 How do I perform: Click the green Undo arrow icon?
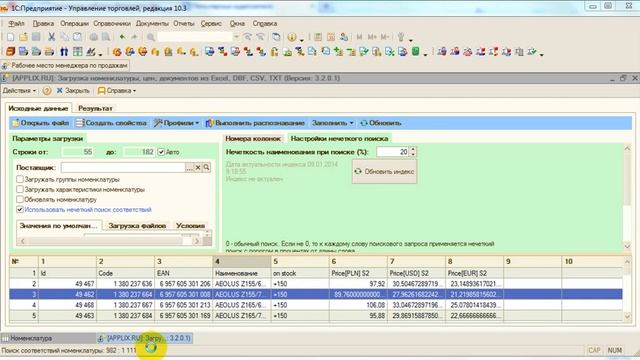[x=122, y=37]
